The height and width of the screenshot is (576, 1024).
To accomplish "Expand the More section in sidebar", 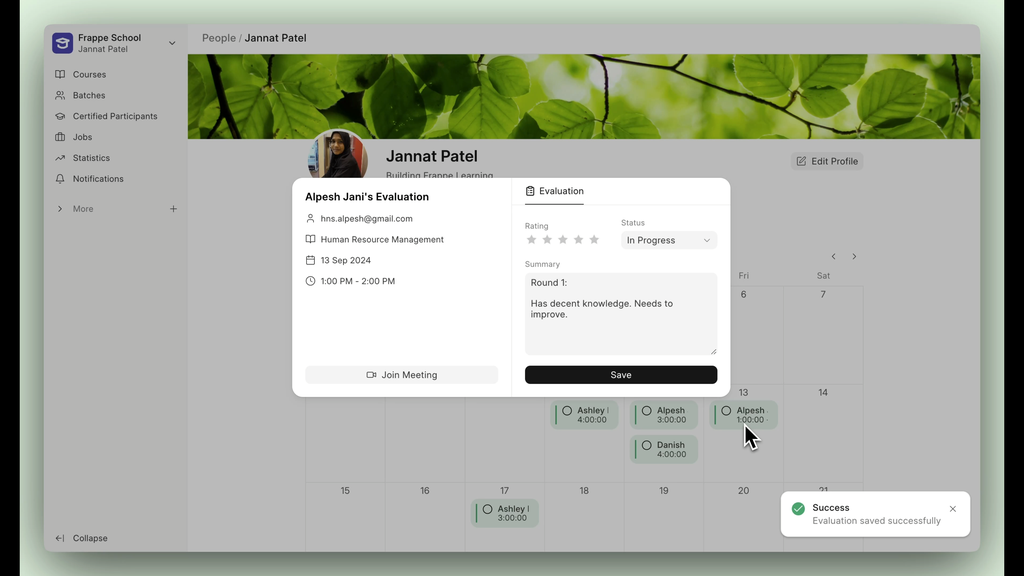I will point(83,209).
